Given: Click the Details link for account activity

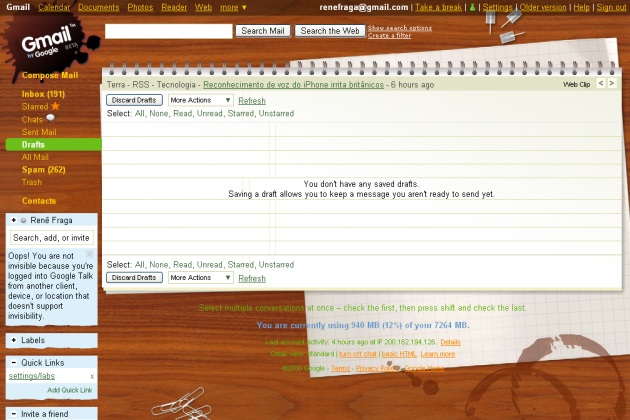Looking at the screenshot, I should tap(450, 342).
